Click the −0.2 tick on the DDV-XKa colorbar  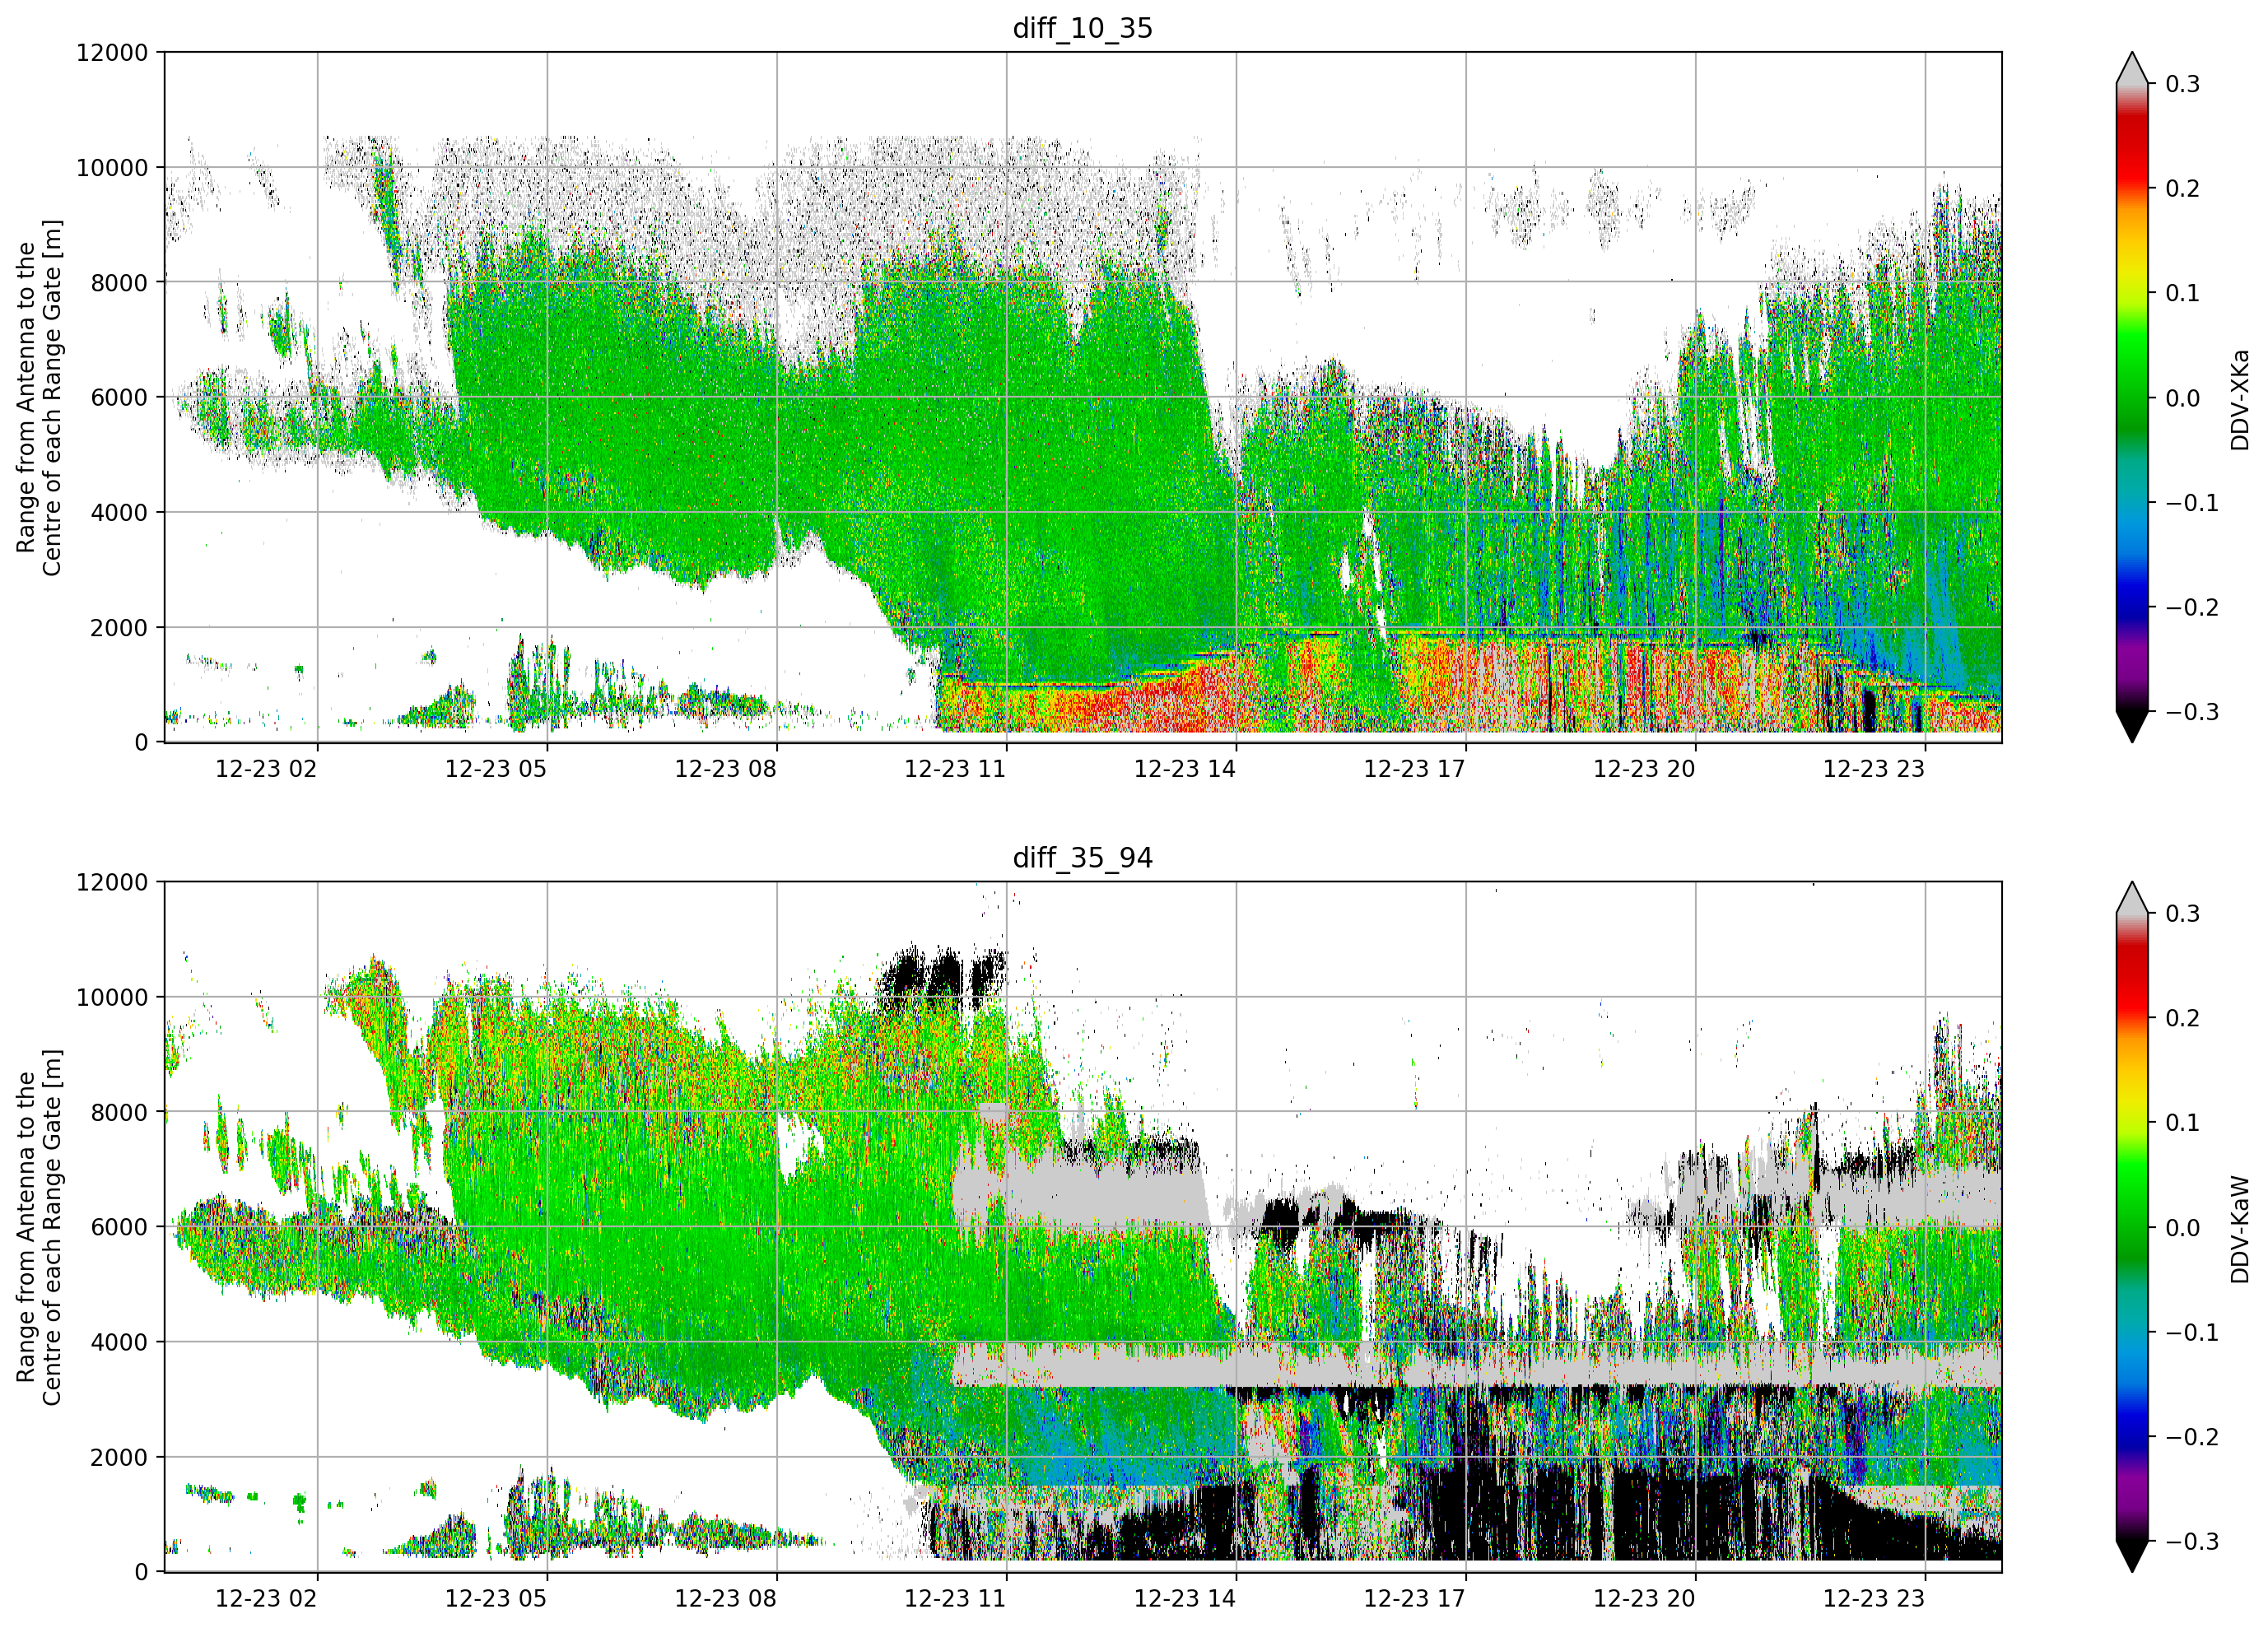click(2192, 608)
